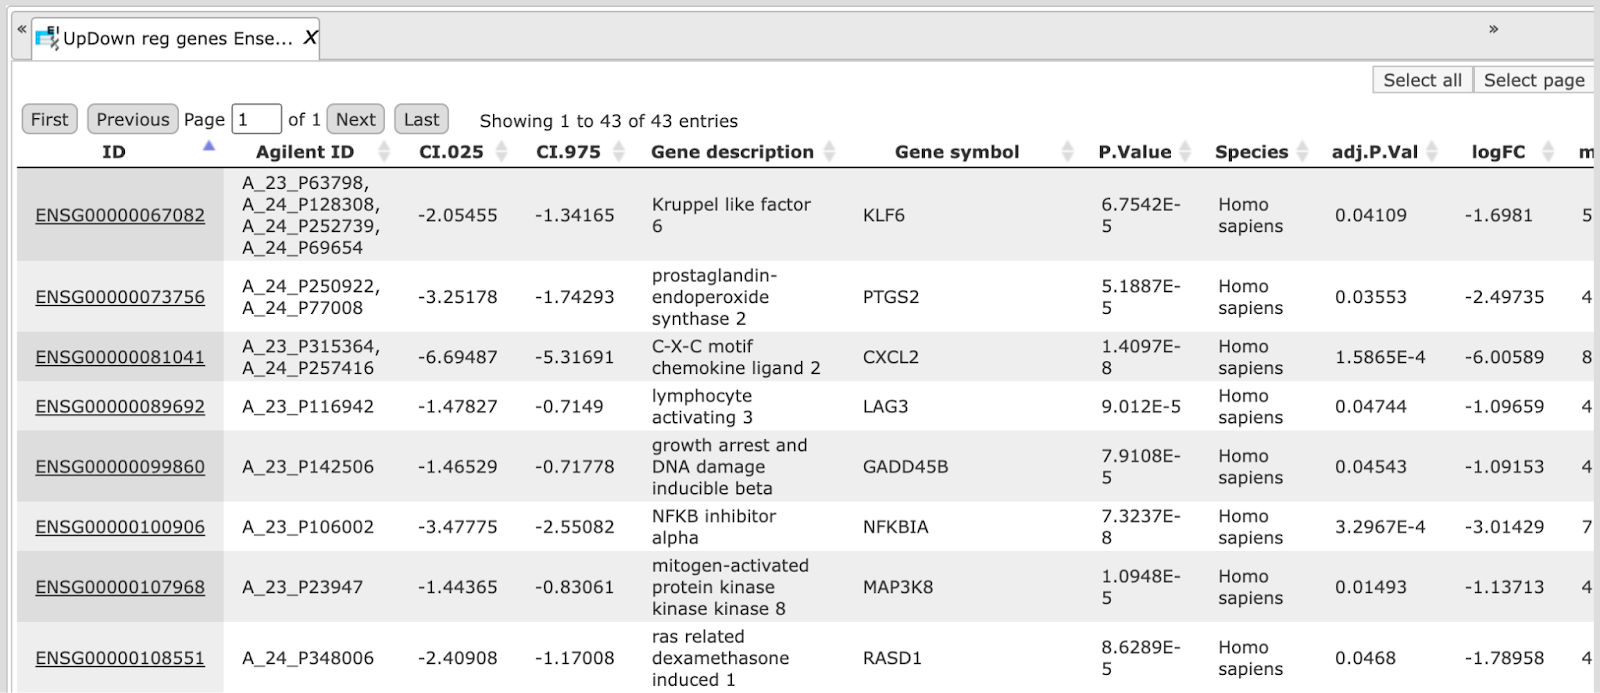Jump to Last page
This screenshot has height=693, width=1600.
pyautogui.click(x=421, y=119)
